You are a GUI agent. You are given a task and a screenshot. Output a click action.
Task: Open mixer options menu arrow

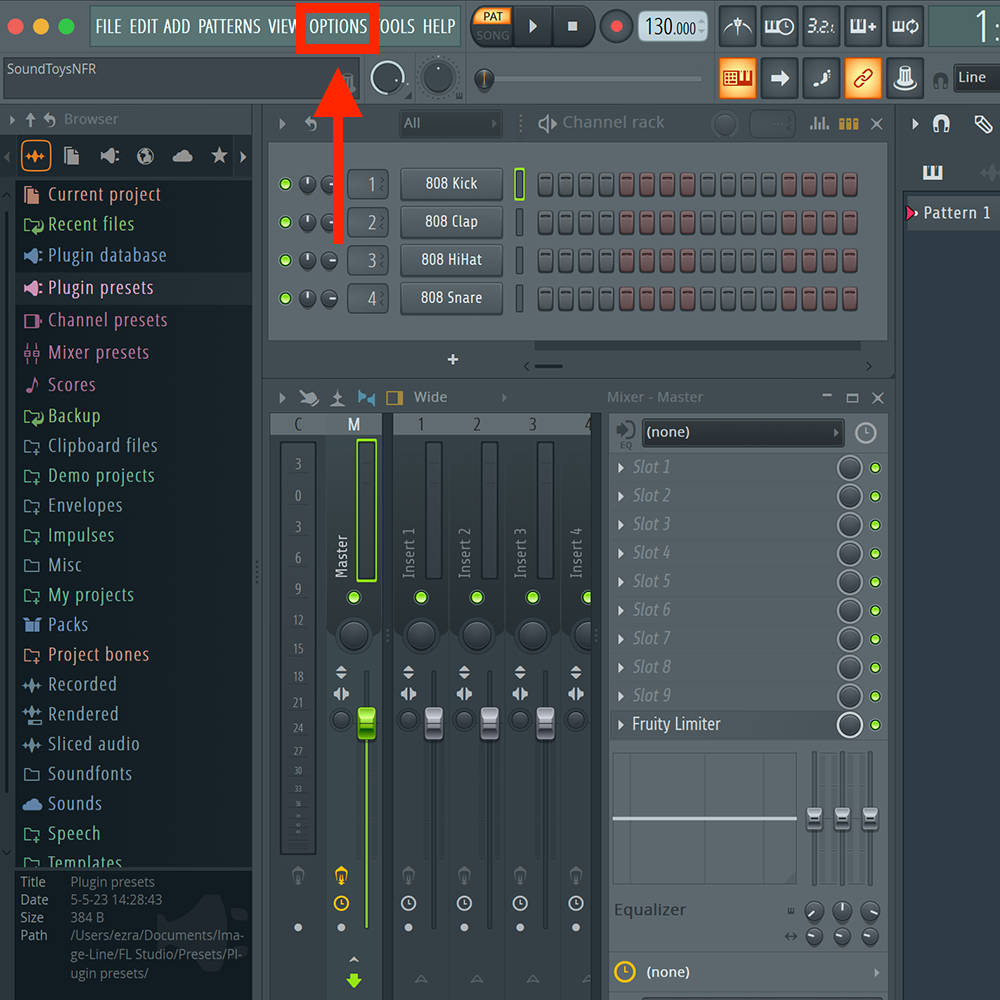(x=283, y=399)
